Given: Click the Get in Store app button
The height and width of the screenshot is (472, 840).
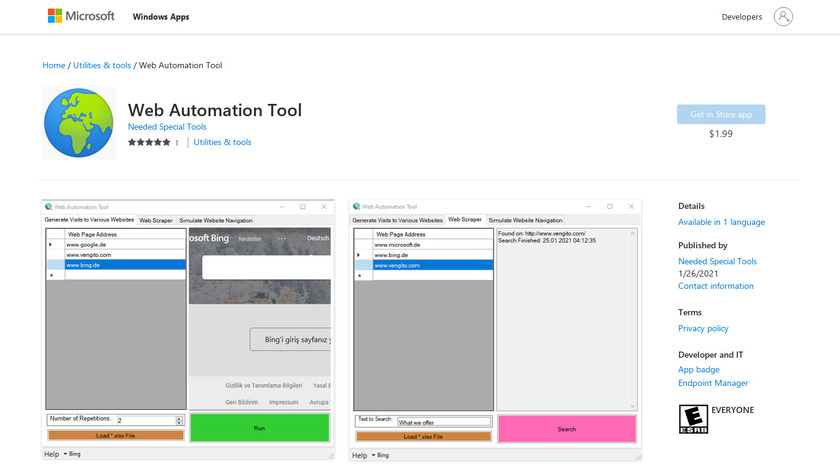Looking at the screenshot, I should pyautogui.click(x=720, y=114).
